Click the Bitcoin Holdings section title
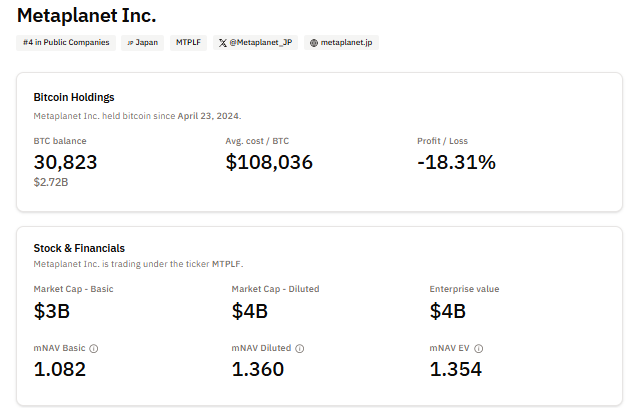Screen dimensions: 633x408 coord(73,98)
